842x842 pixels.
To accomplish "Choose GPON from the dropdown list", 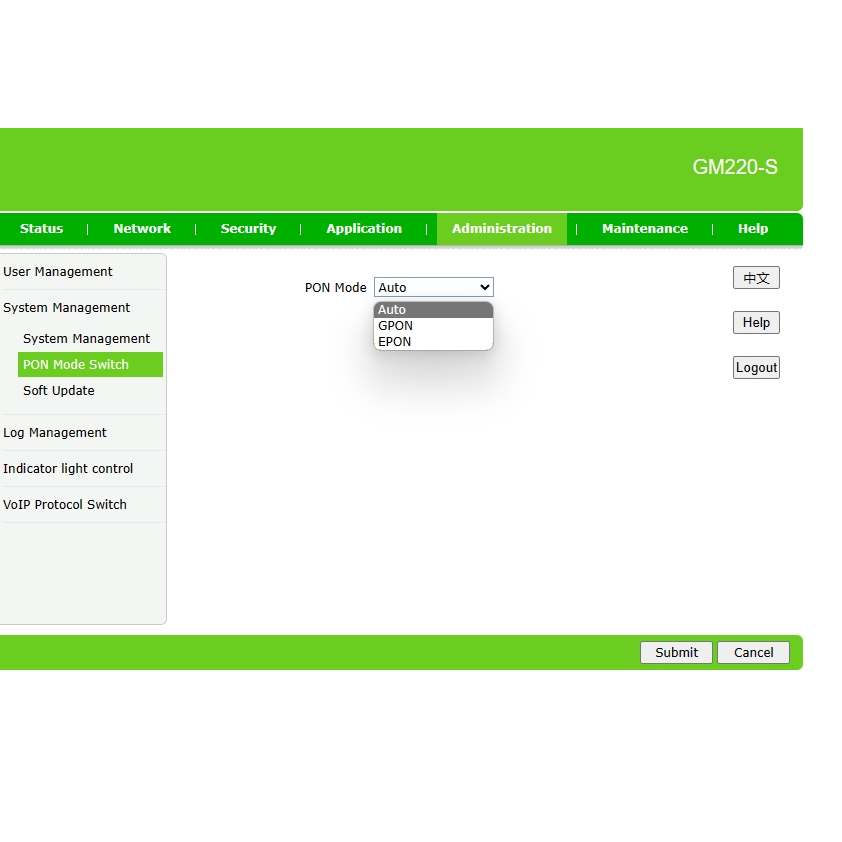I will pos(396,326).
